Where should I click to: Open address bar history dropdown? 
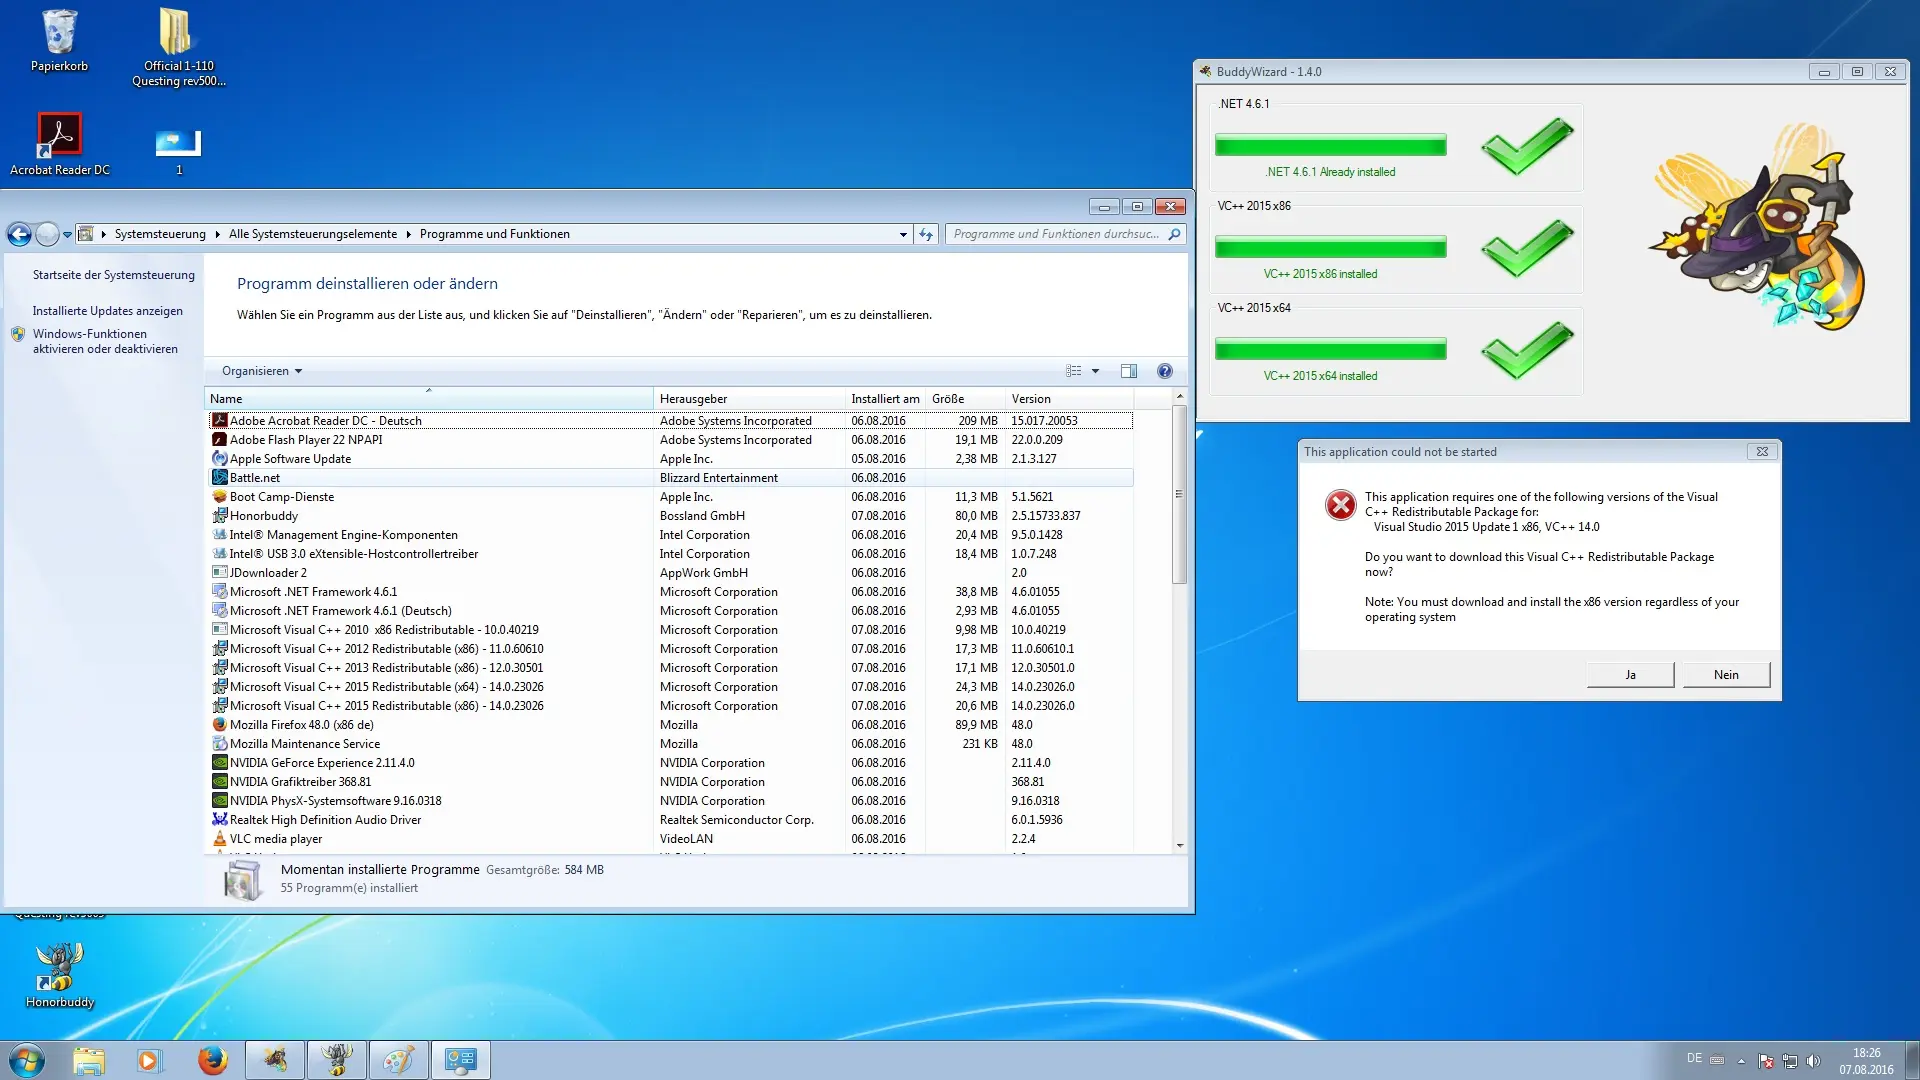coord(903,234)
